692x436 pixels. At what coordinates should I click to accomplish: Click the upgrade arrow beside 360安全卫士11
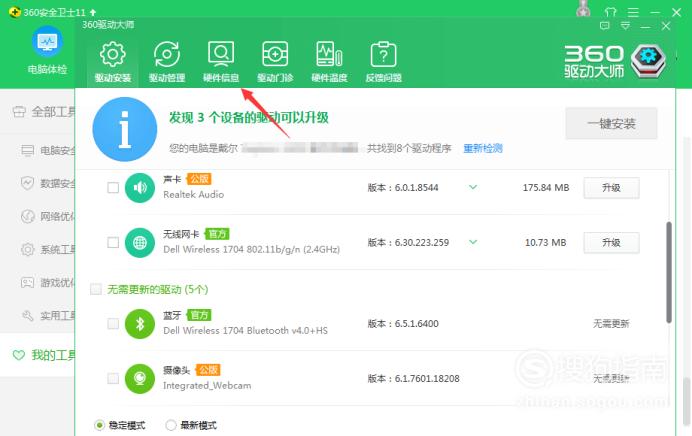point(93,12)
